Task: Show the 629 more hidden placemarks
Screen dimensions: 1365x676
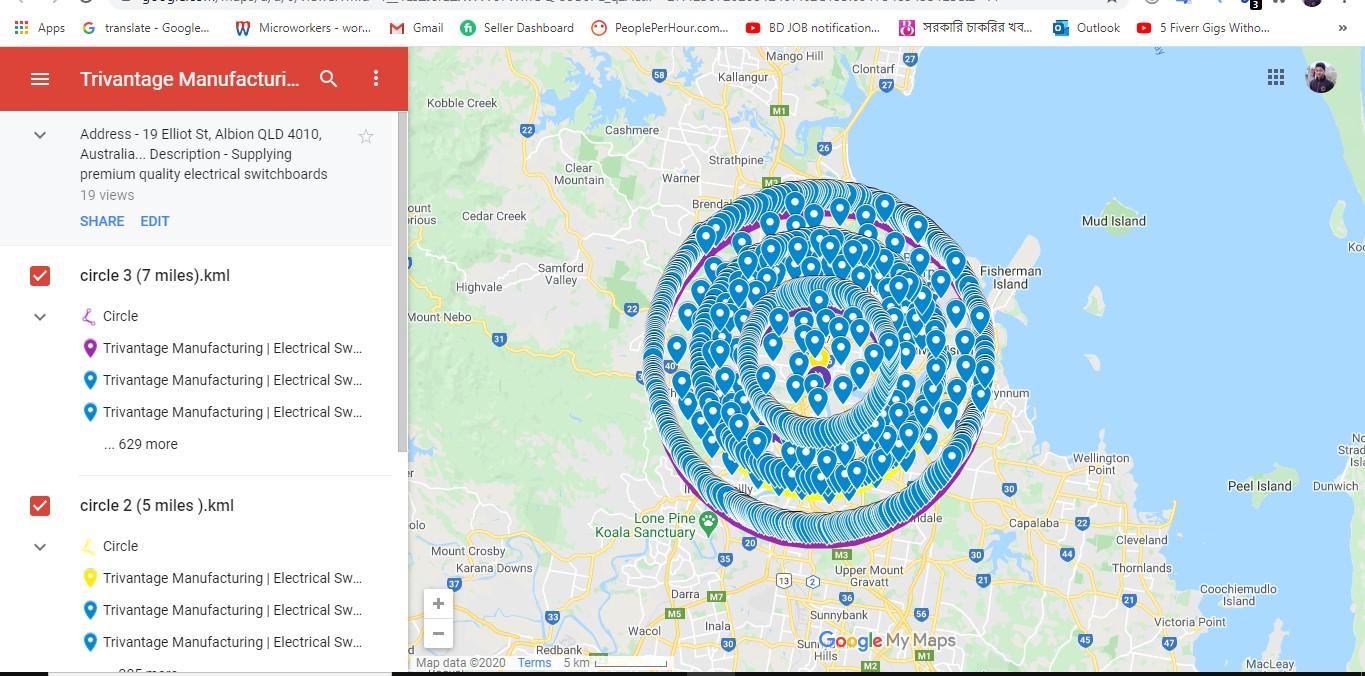Action: (x=140, y=443)
